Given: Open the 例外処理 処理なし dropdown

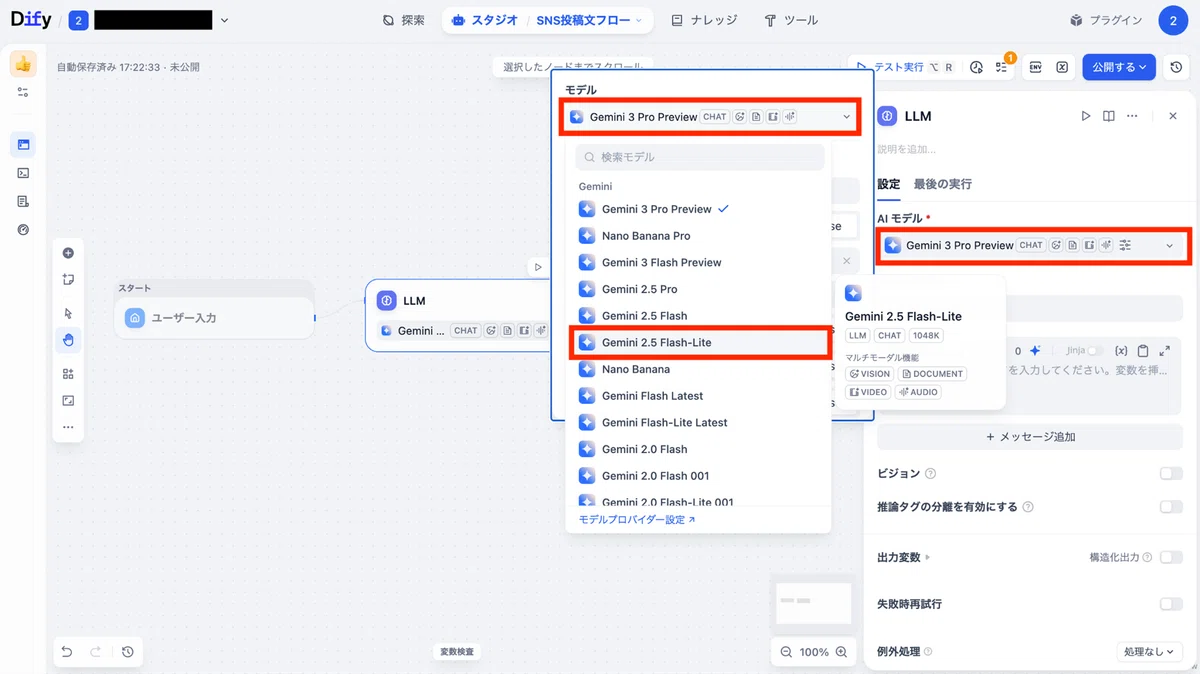Looking at the screenshot, I should pos(1150,652).
